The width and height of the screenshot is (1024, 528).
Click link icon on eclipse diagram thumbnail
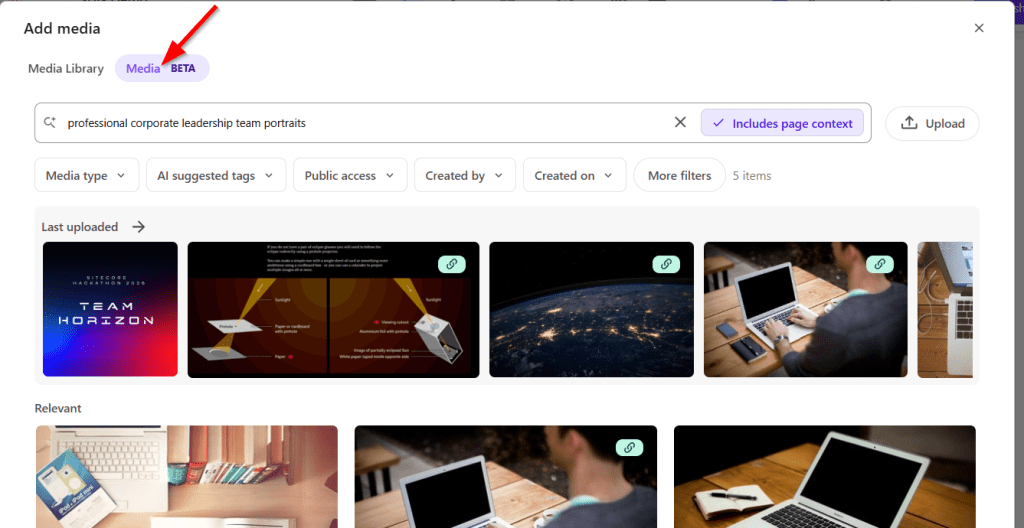coord(451,264)
